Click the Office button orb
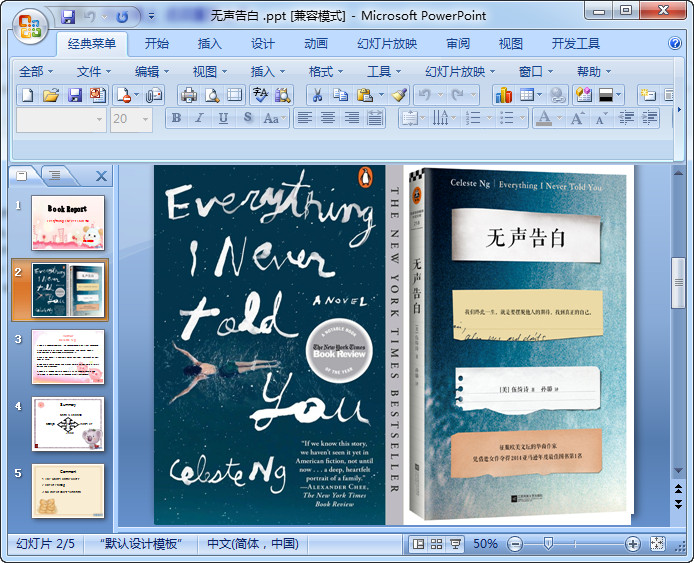 (x=30, y=27)
